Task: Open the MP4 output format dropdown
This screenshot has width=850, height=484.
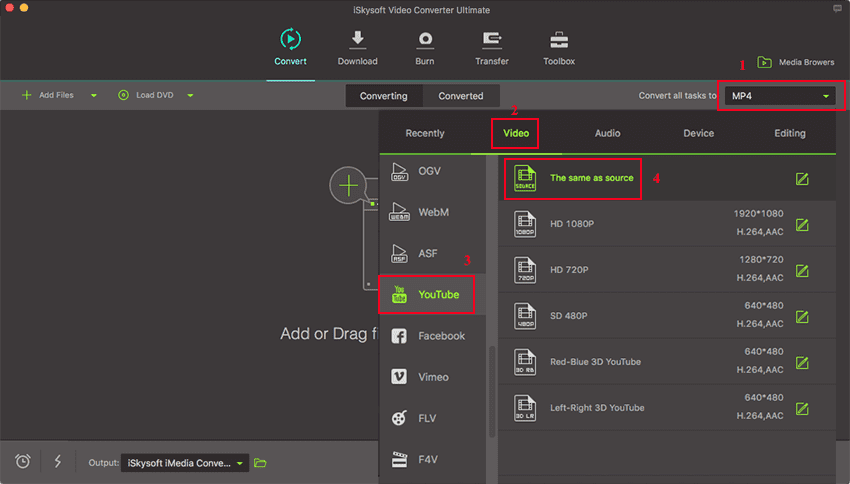Action: tap(780, 96)
